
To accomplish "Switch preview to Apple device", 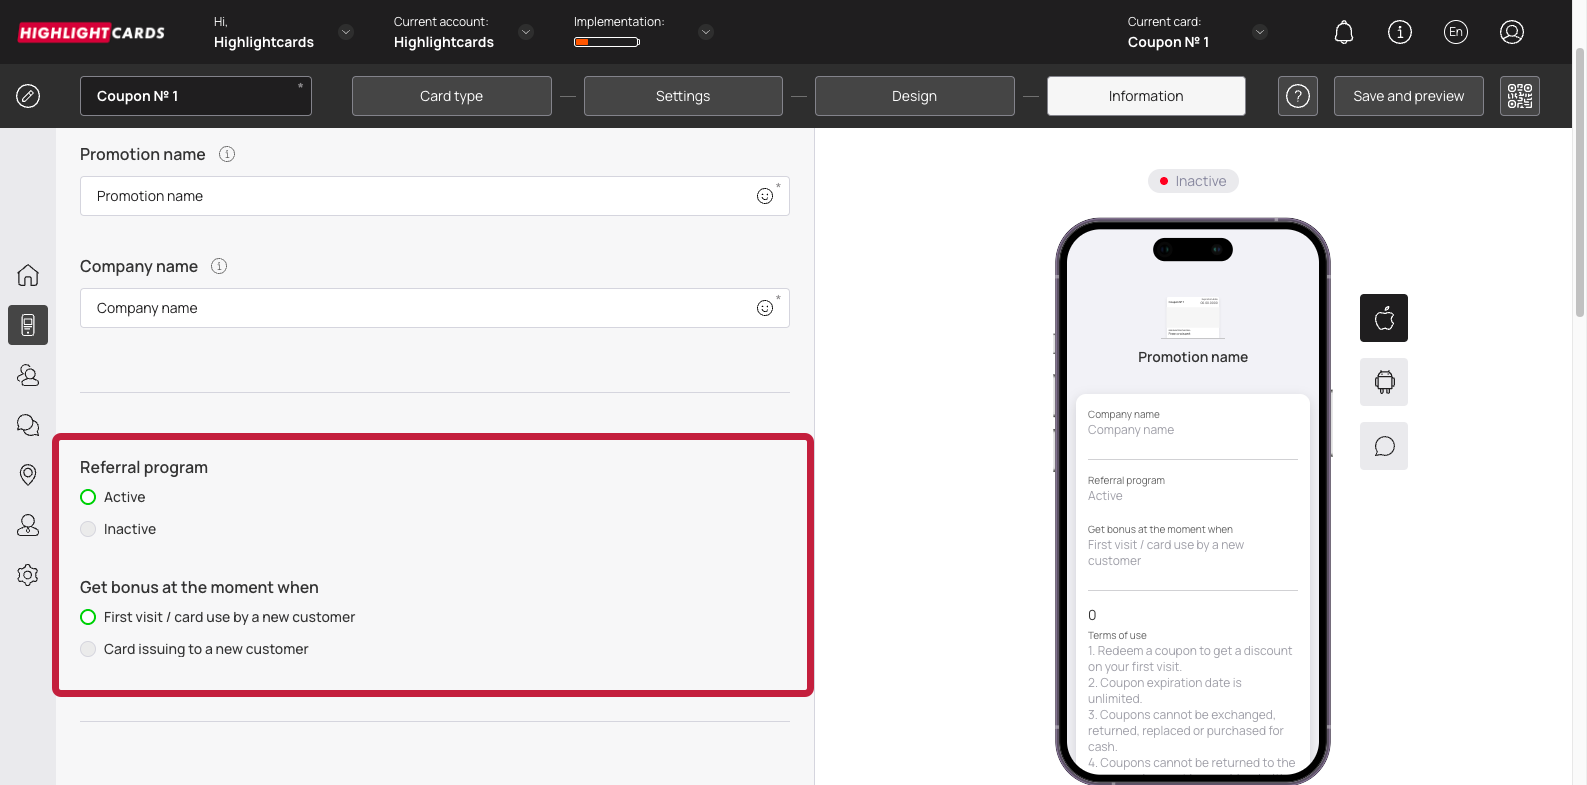I will 1383,318.
